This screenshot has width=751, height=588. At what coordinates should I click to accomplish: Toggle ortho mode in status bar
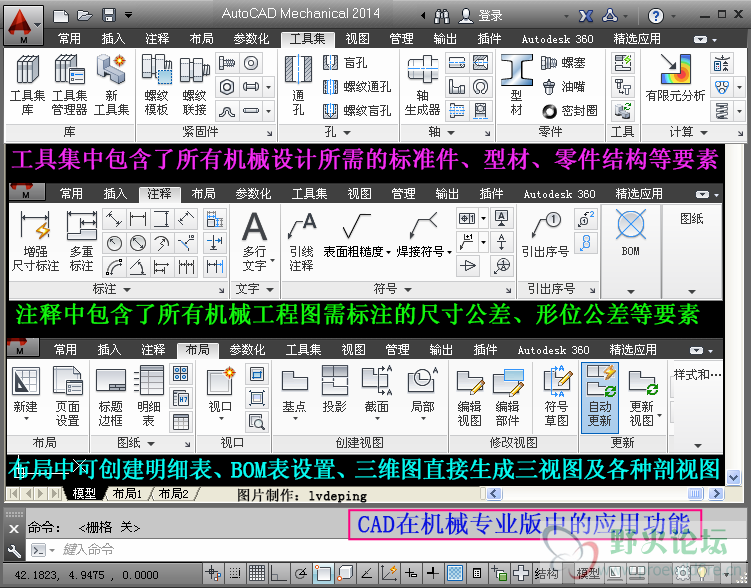tap(279, 573)
